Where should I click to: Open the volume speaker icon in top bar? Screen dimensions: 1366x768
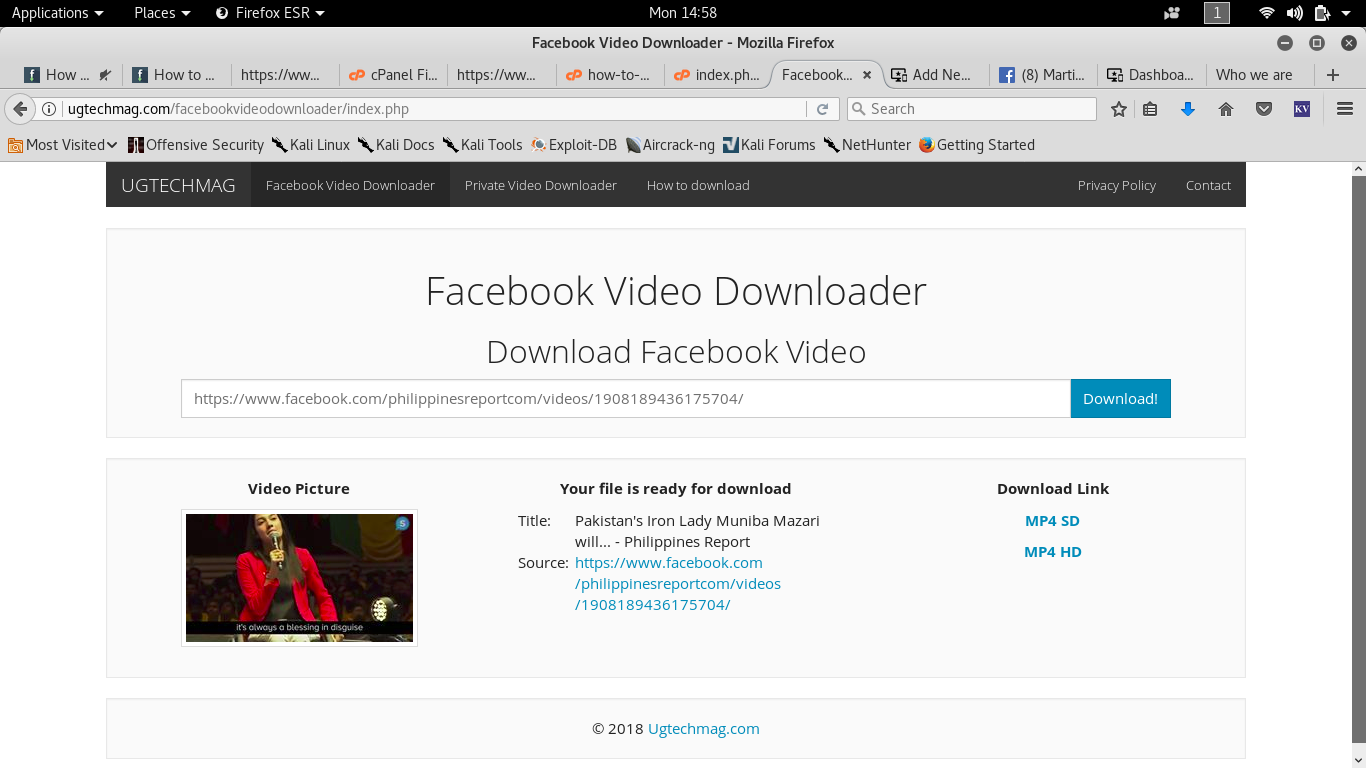coord(1295,13)
